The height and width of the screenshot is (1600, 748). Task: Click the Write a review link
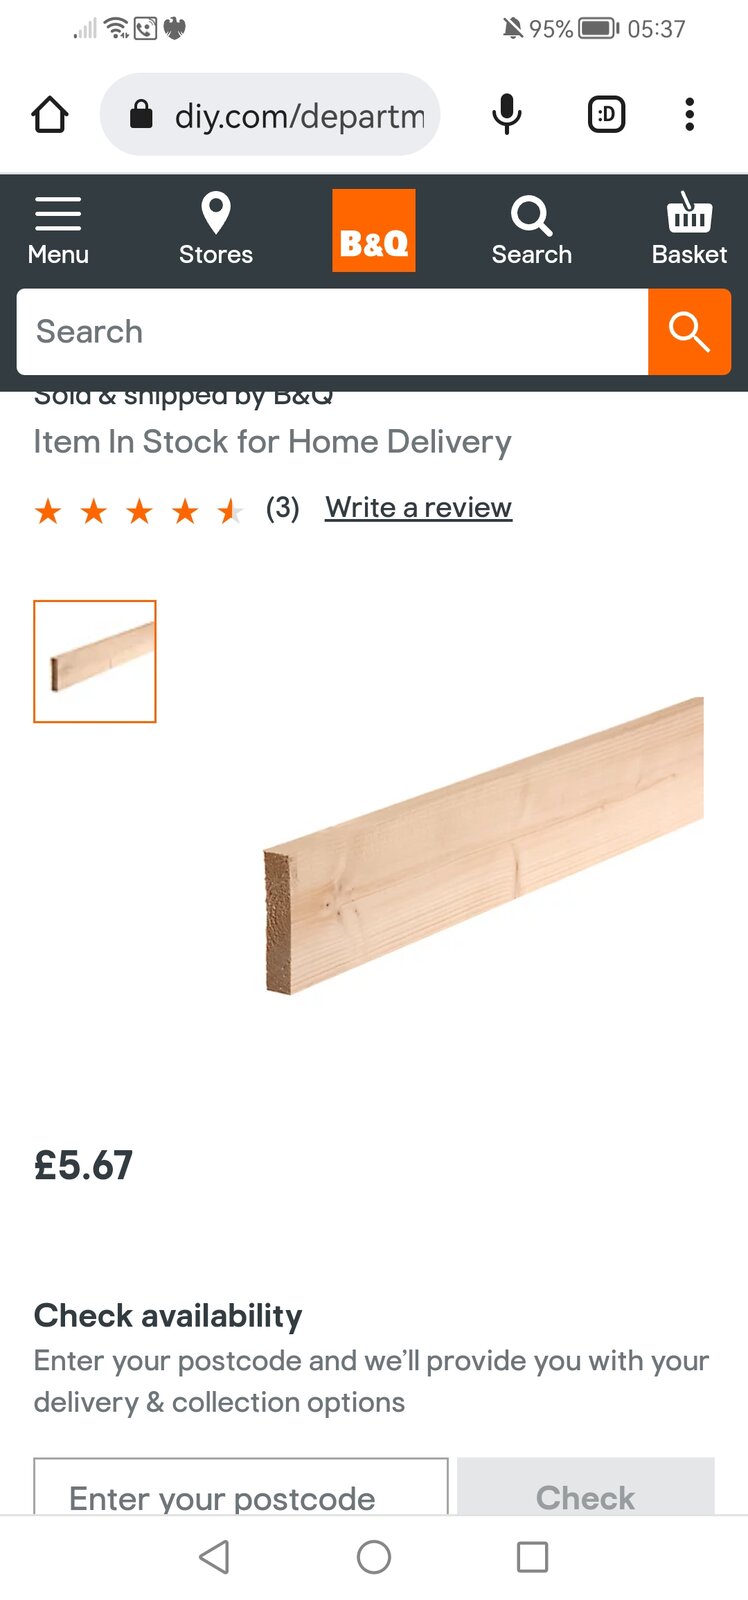[418, 508]
